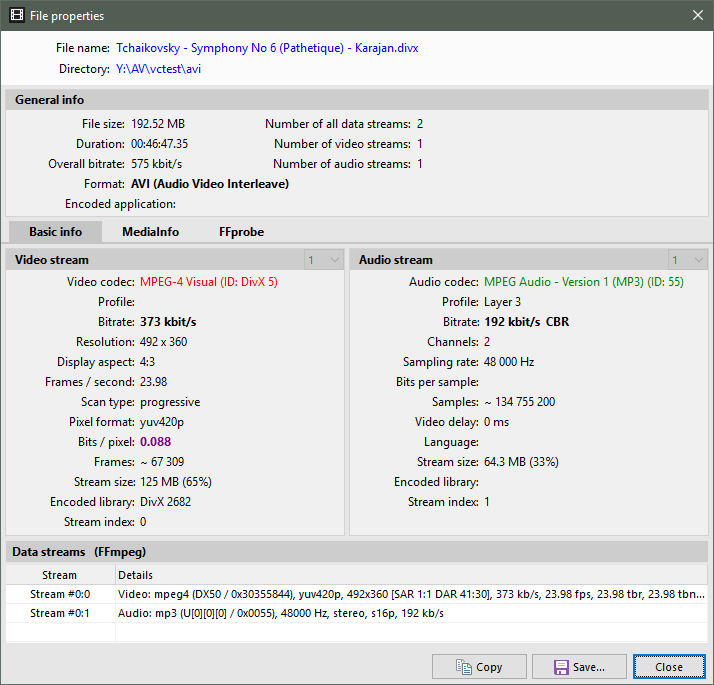The image size is (714, 685).
Task: Click the audio profile value Layer 3
Action: point(502,302)
